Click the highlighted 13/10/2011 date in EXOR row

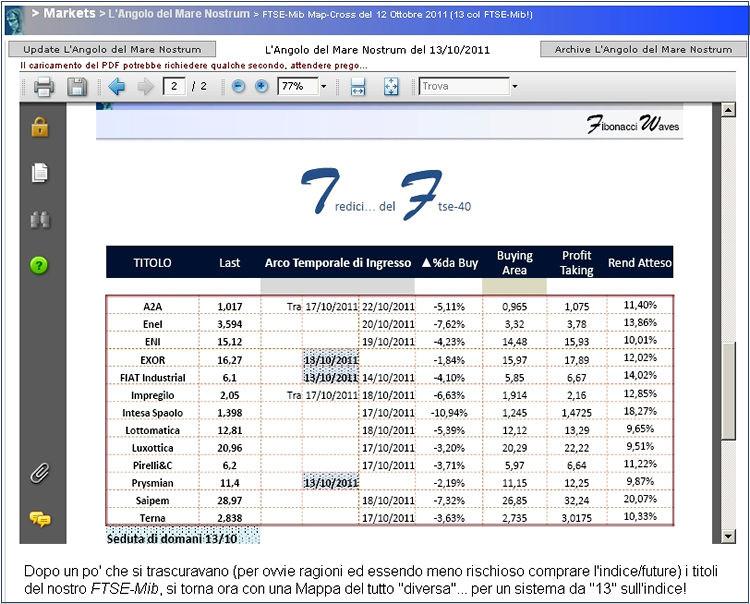point(331,360)
